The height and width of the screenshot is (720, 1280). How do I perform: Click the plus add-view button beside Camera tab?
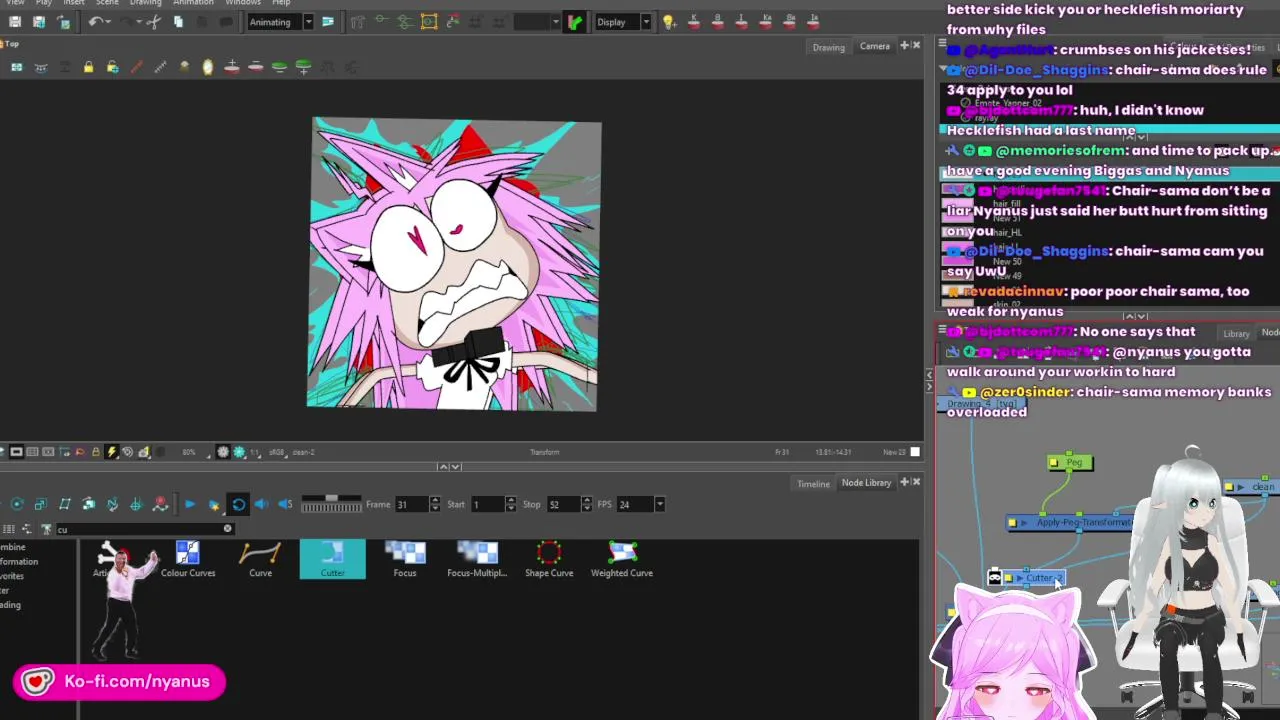(905, 46)
